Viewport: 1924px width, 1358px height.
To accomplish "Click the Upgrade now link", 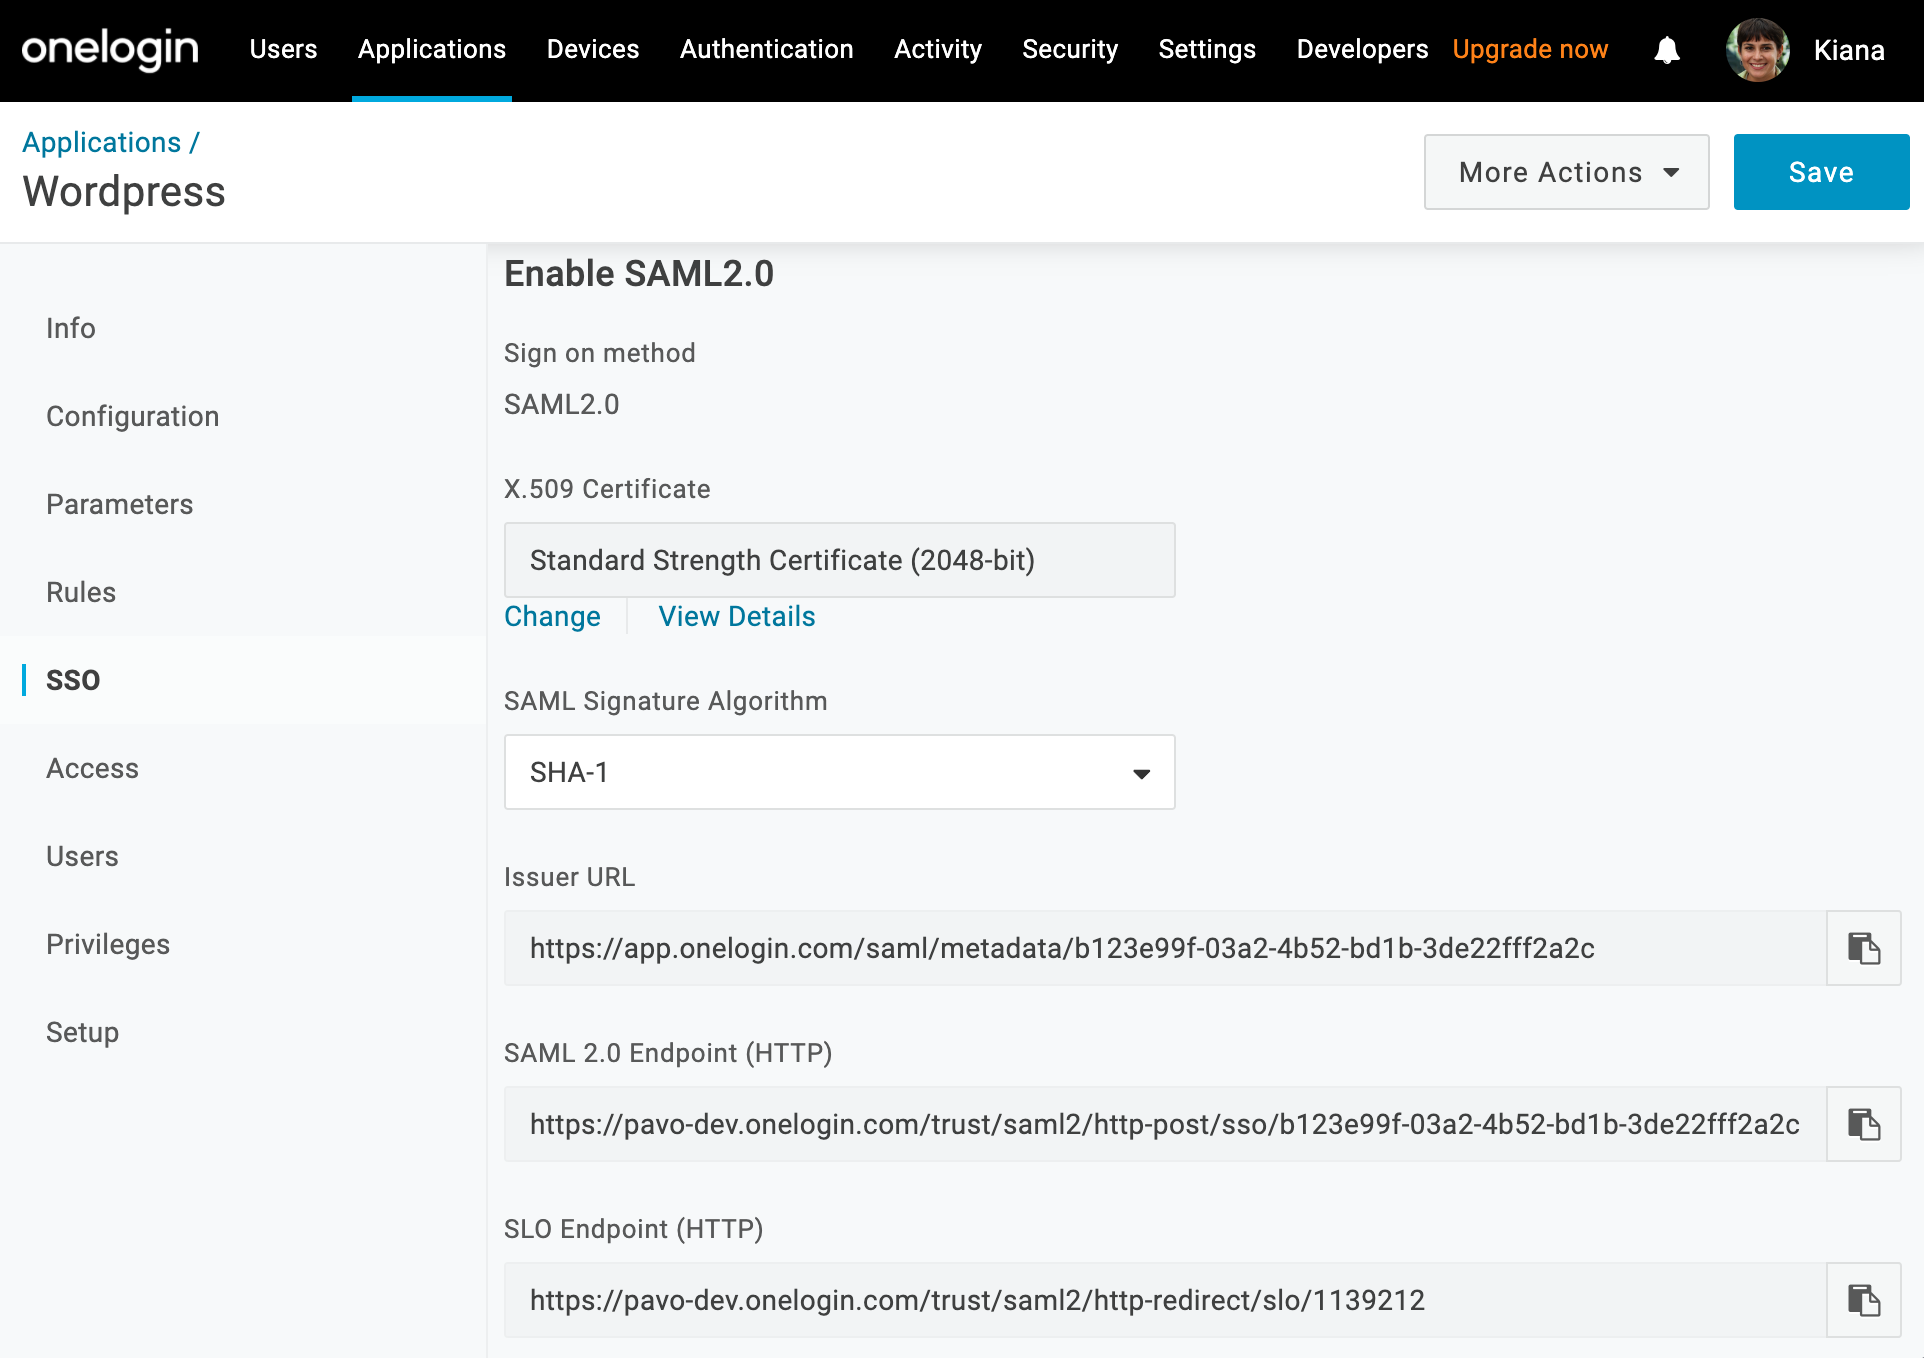I will pyautogui.click(x=1529, y=50).
